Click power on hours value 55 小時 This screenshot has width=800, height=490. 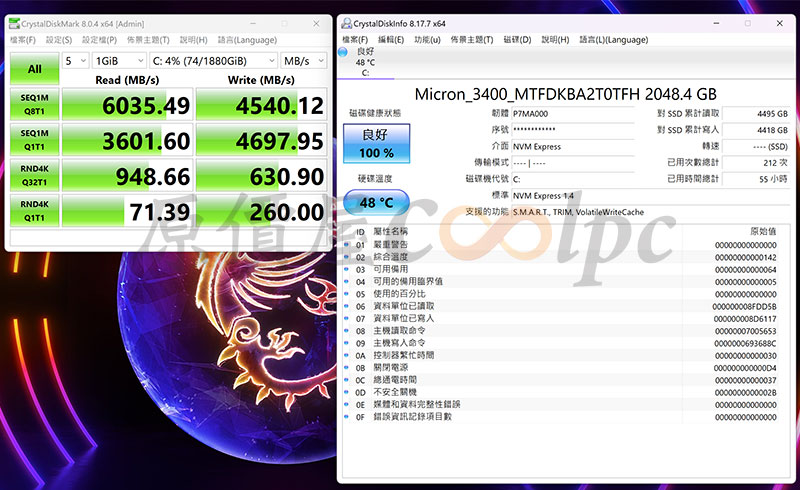pyautogui.click(x=756, y=179)
